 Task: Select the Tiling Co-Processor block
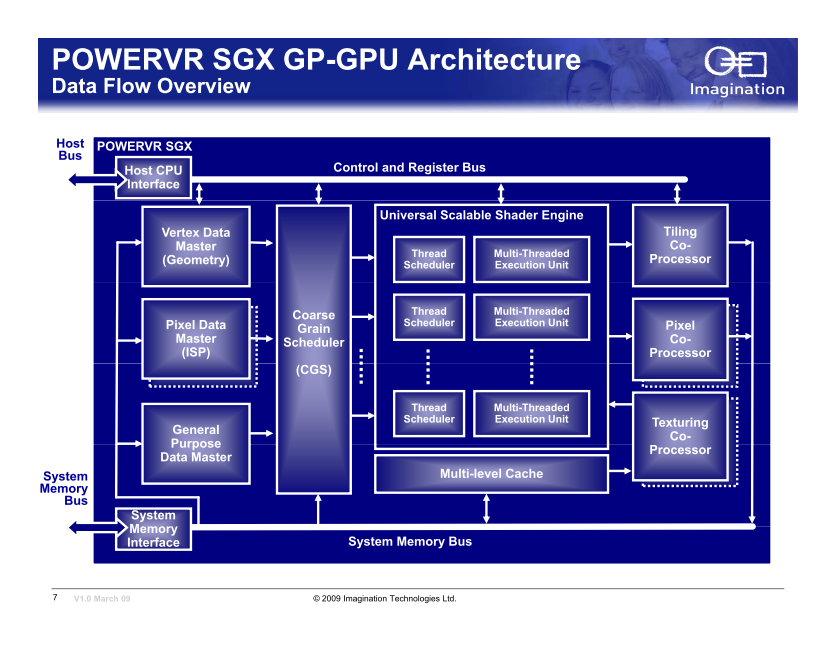pyautogui.click(x=680, y=246)
